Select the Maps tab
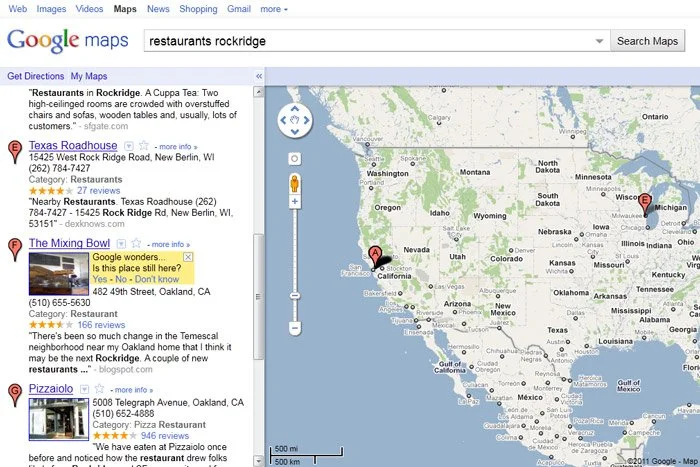700x467 pixels. (x=125, y=9)
